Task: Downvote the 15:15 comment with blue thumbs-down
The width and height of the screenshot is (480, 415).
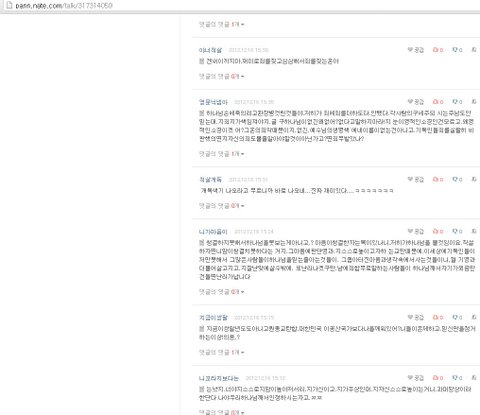Action: [457, 317]
